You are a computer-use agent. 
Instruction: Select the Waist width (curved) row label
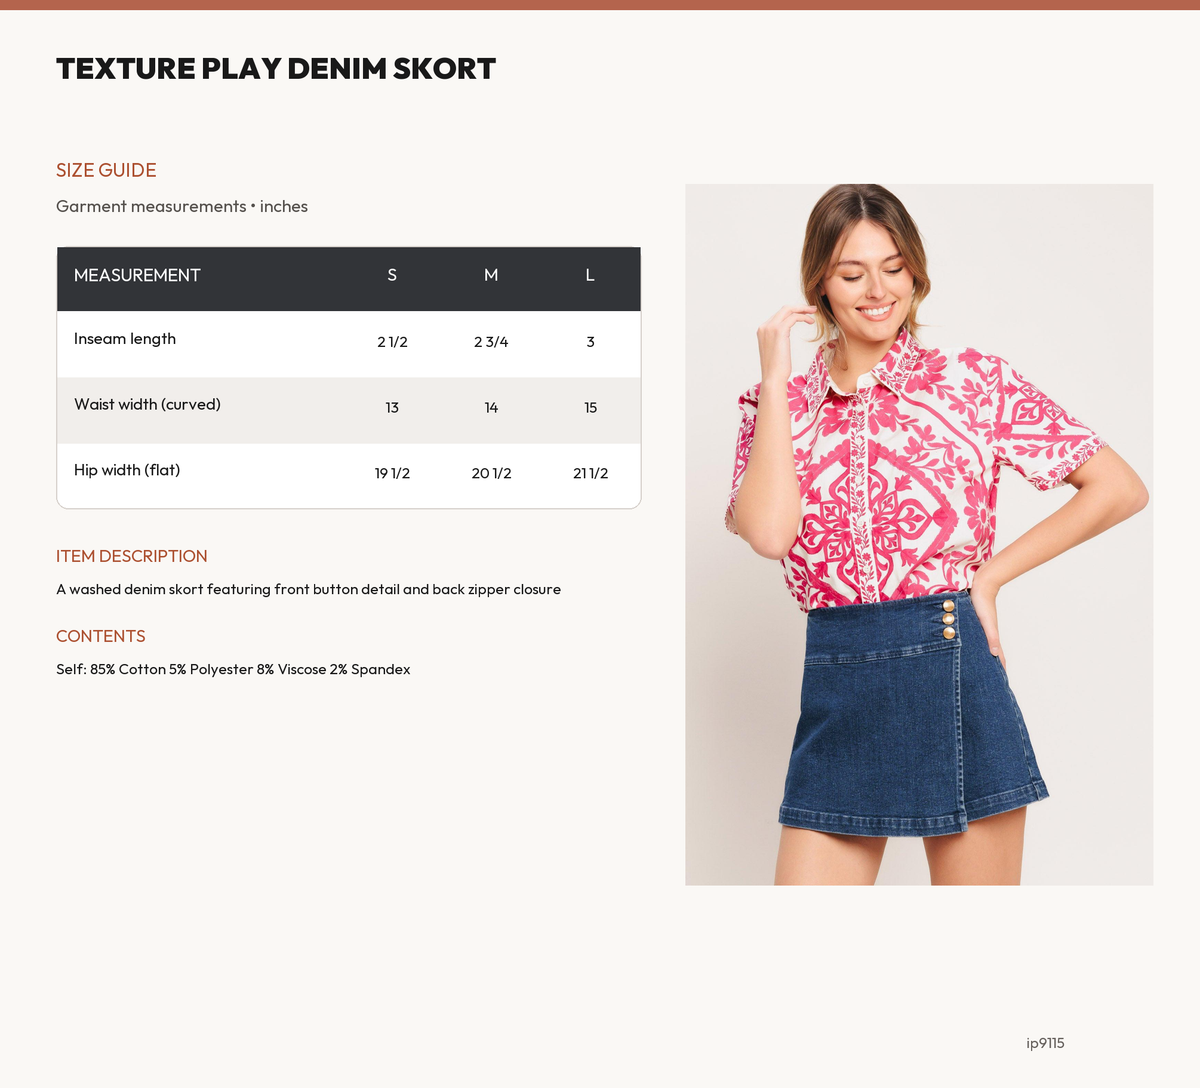pos(147,404)
